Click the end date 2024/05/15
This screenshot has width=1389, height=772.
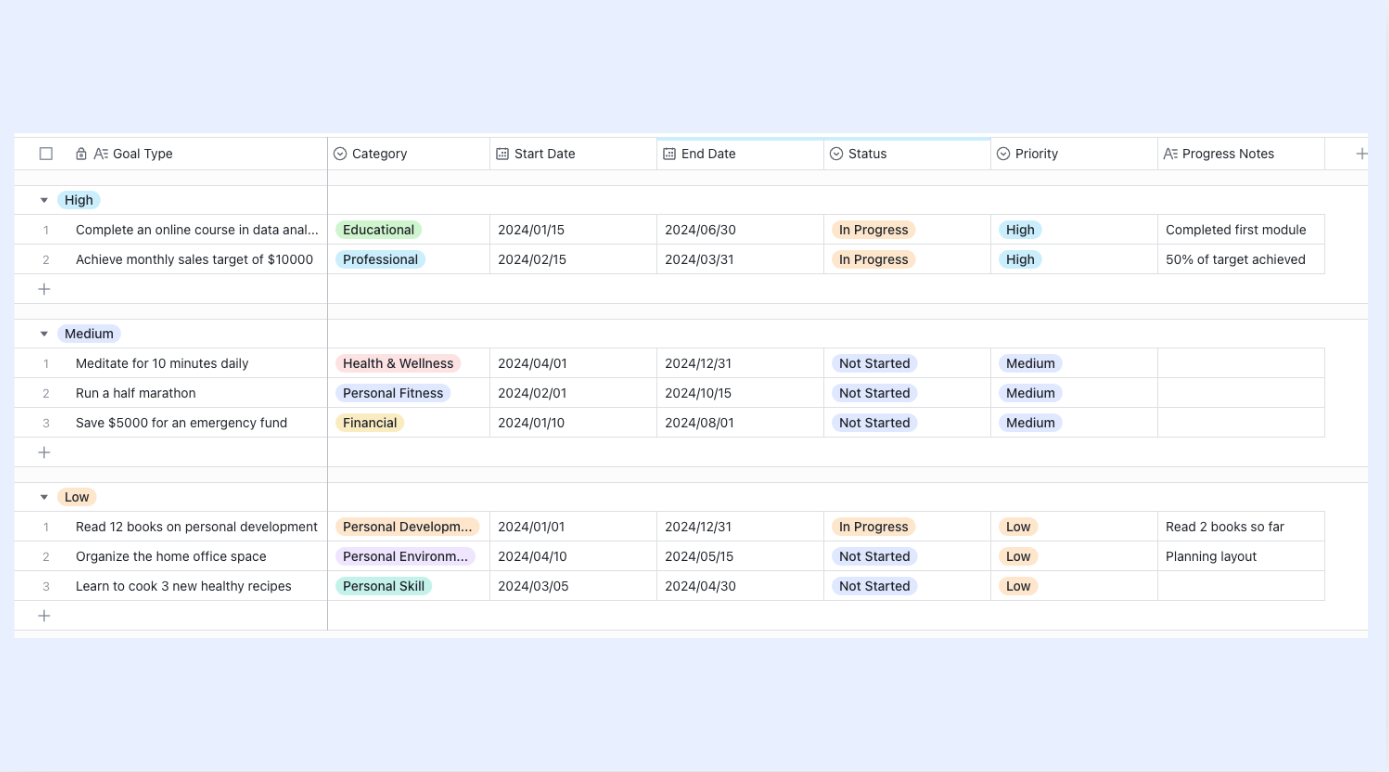[699, 557]
